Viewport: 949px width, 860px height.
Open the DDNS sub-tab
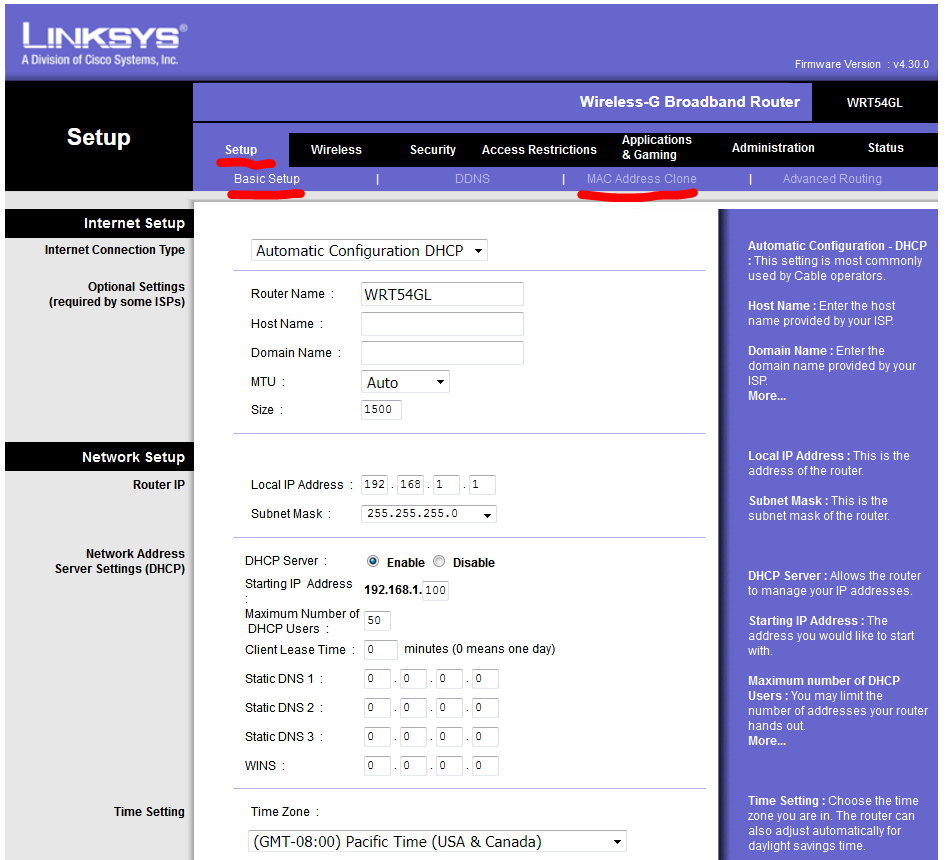pyautogui.click(x=472, y=179)
